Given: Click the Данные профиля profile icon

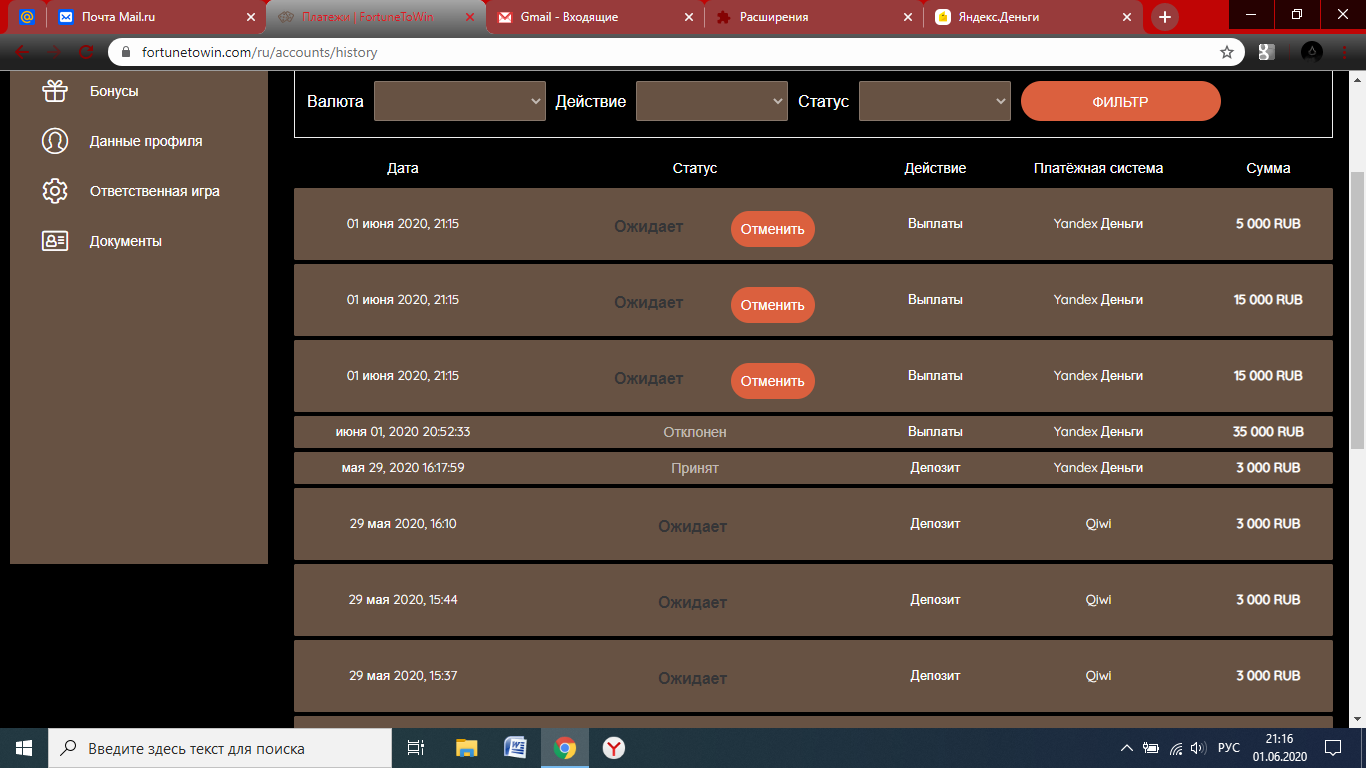Looking at the screenshot, I should click(x=55, y=141).
